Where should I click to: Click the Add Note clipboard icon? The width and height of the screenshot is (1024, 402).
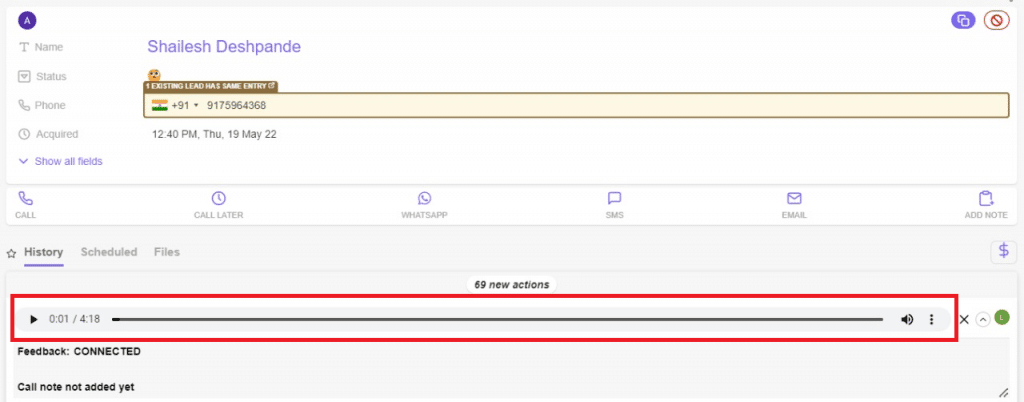[986, 199]
